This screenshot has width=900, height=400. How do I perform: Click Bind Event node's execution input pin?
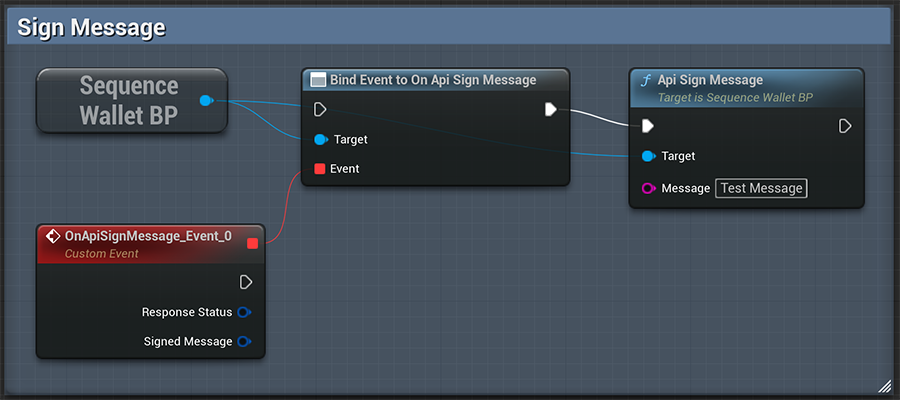coord(320,109)
